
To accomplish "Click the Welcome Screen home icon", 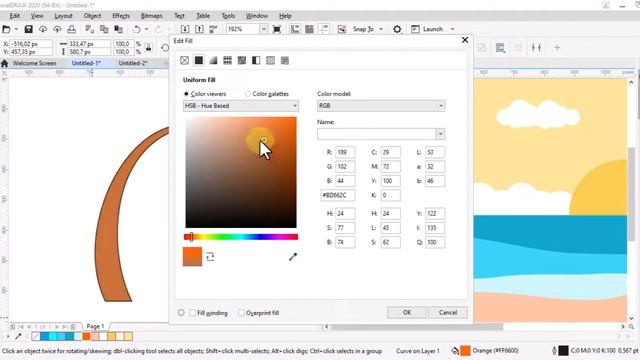I will click(x=4, y=63).
